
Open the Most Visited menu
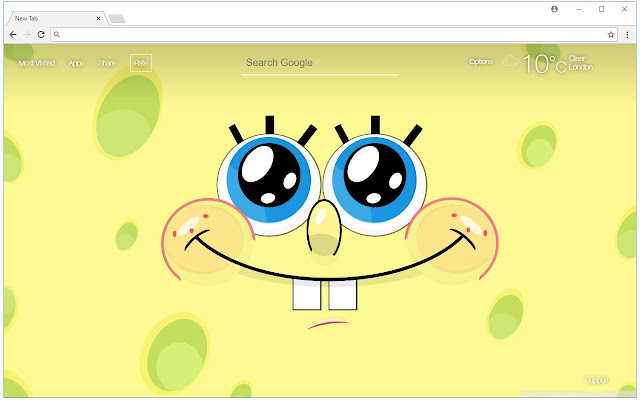click(37, 63)
